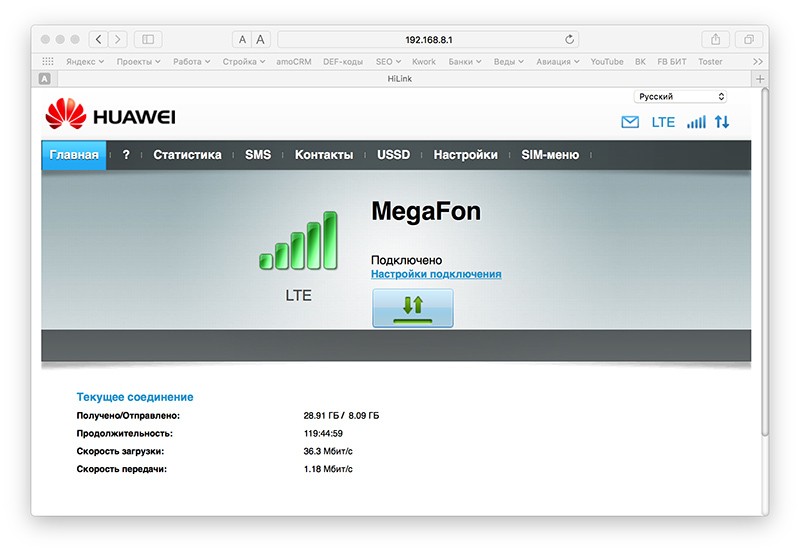Click the header signal strength bars icon

(x=696, y=122)
